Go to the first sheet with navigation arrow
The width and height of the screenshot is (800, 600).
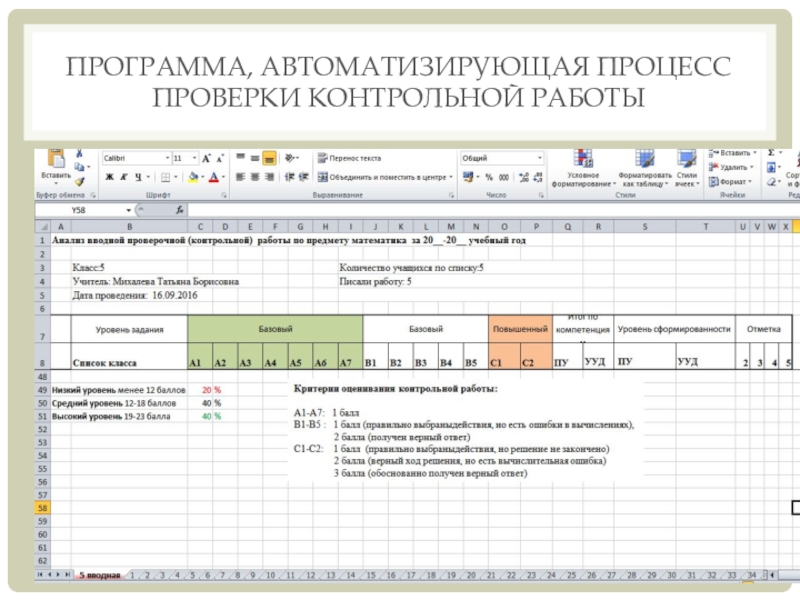click(x=40, y=575)
